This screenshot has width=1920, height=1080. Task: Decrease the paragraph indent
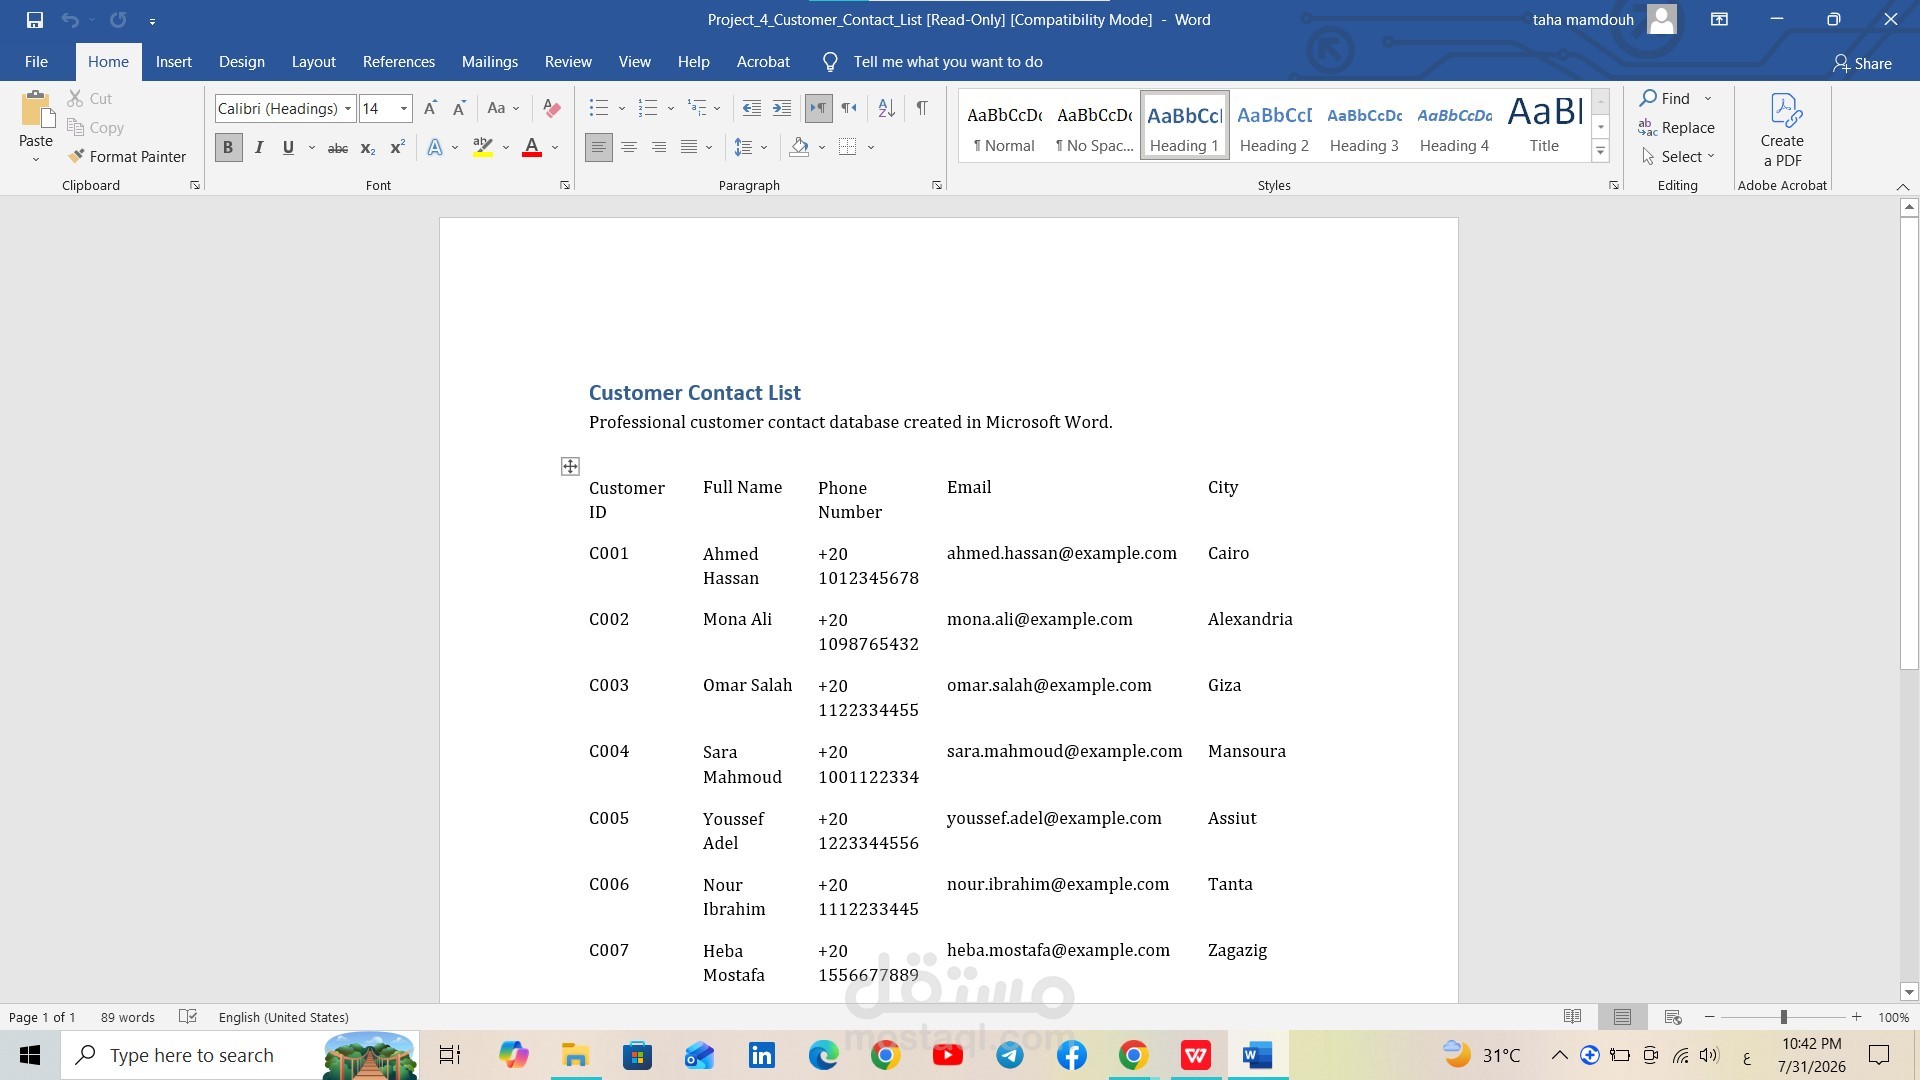click(x=752, y=108)
